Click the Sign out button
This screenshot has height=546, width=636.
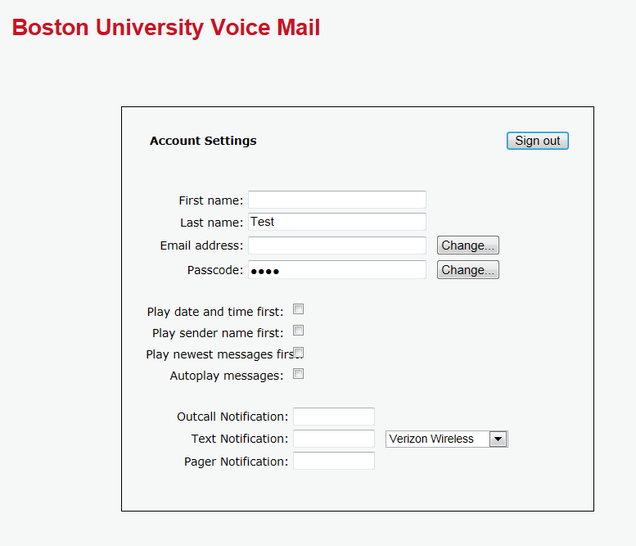[x=537, y=141]
